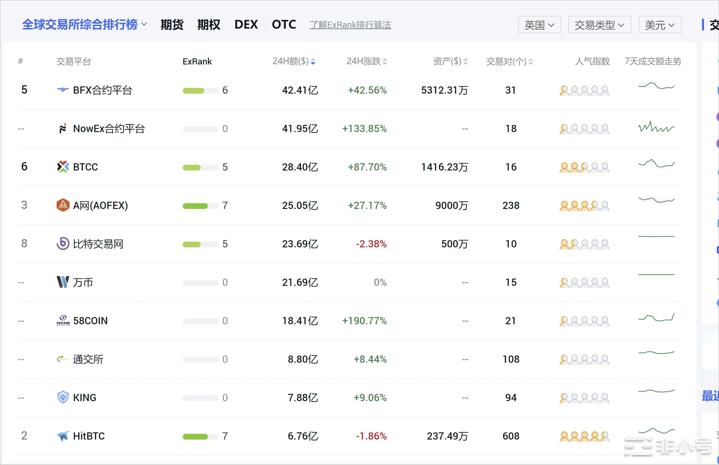The image size is (719, 465).
Task: Sort by 资产($) column
Action: (x=450, y=61)
